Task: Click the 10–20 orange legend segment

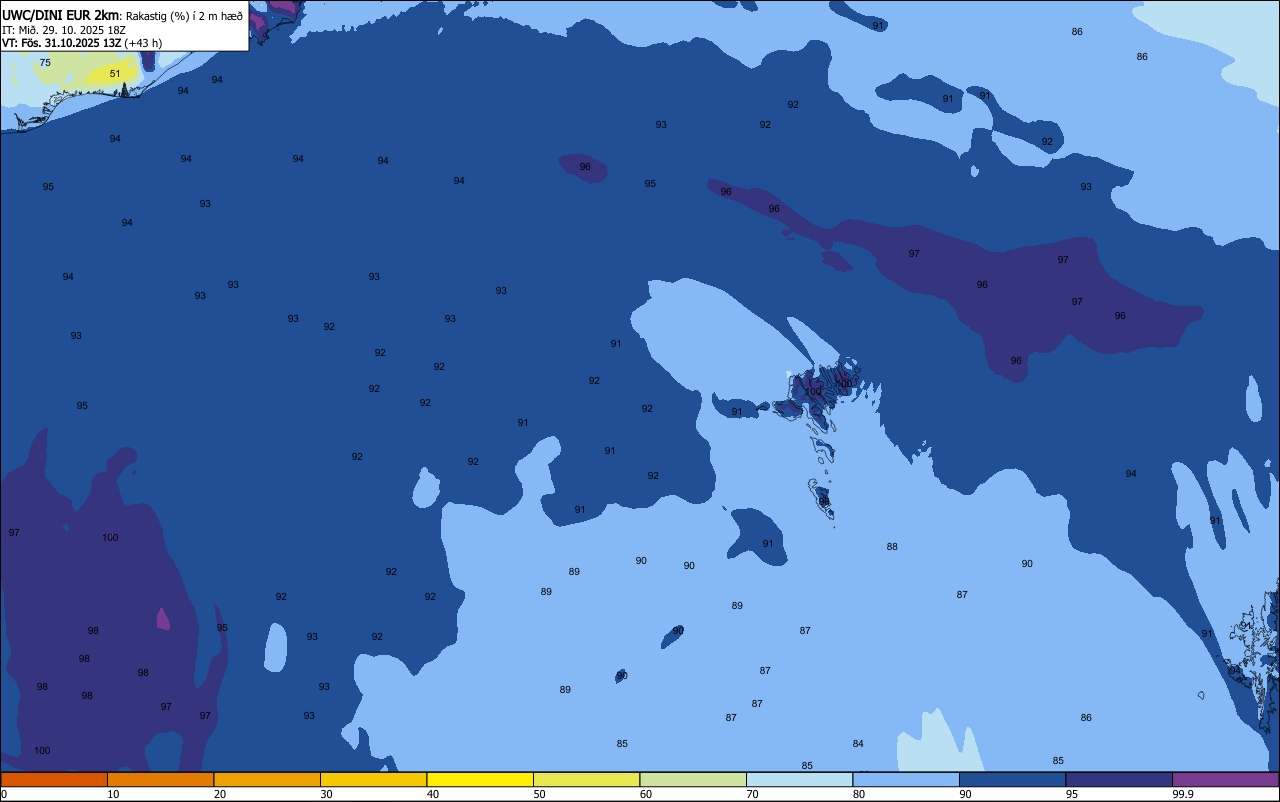Action: [x=160, y=779]
